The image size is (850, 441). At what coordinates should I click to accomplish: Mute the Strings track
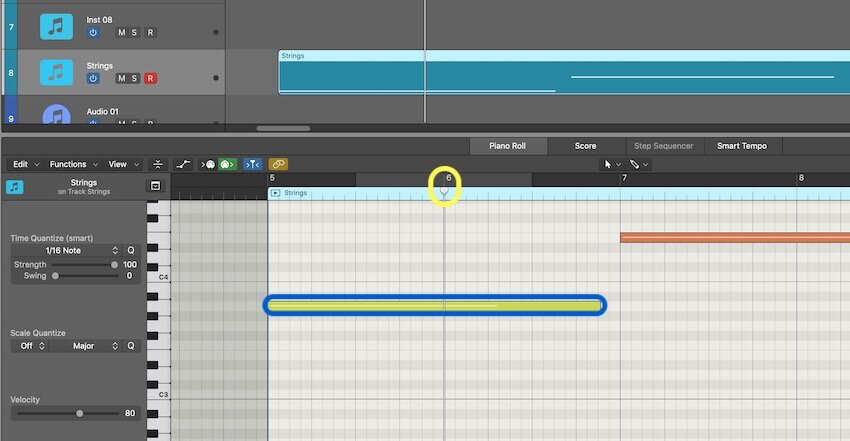click(x=121, y=79)
